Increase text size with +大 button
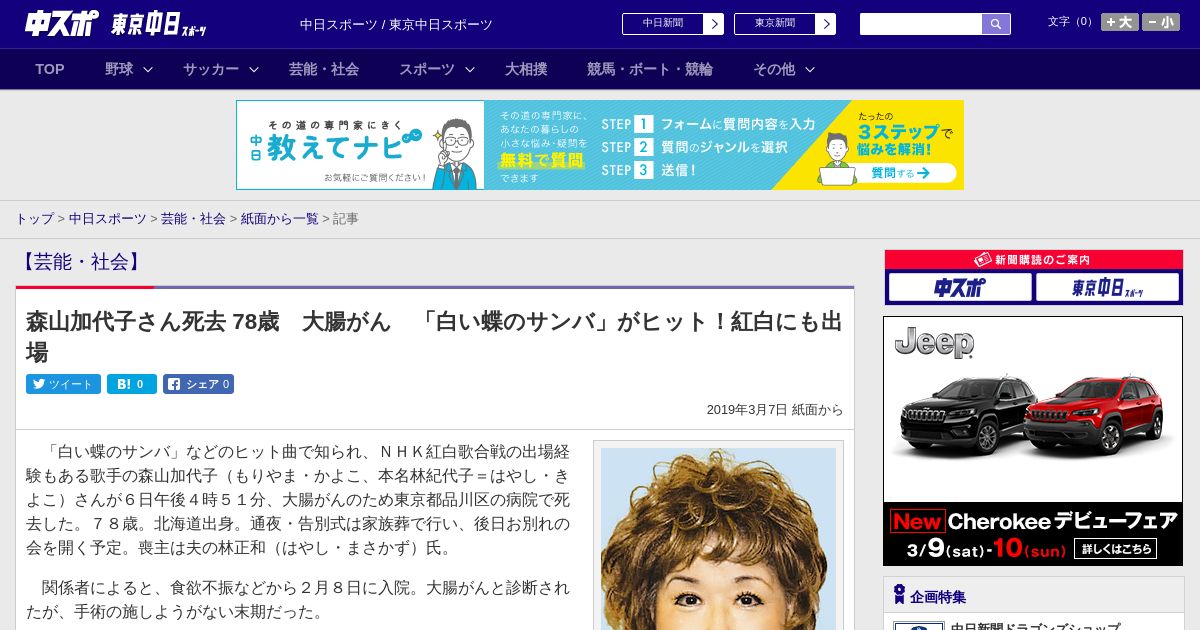The width and height of the screenshot is (1200, 630). click(x=1120, y=22)
